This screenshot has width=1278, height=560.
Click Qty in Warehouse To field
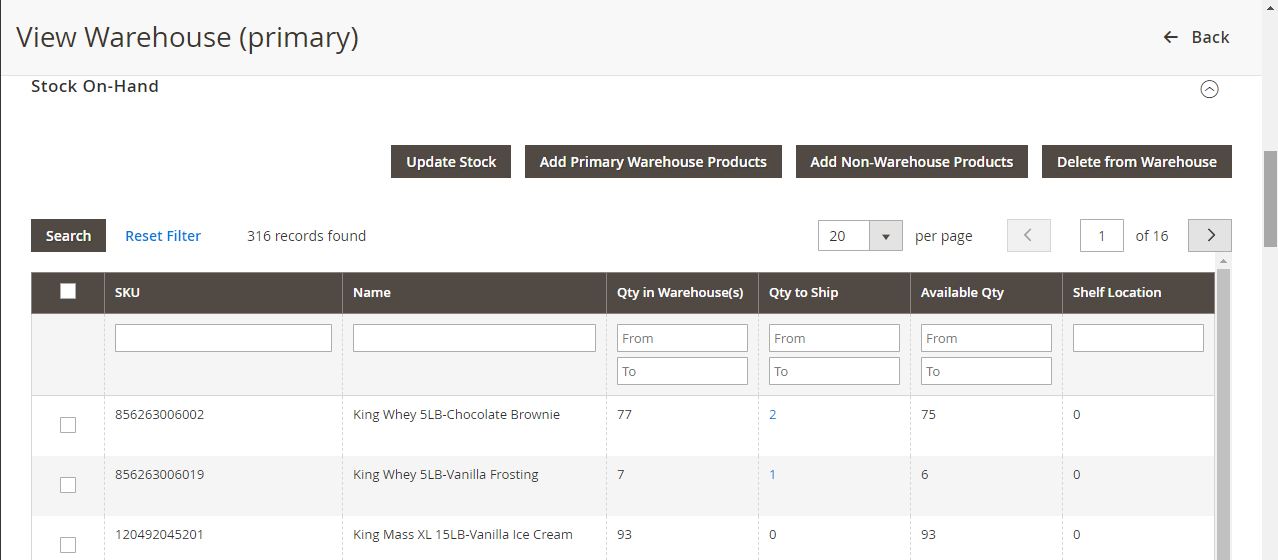click(682, 371)
